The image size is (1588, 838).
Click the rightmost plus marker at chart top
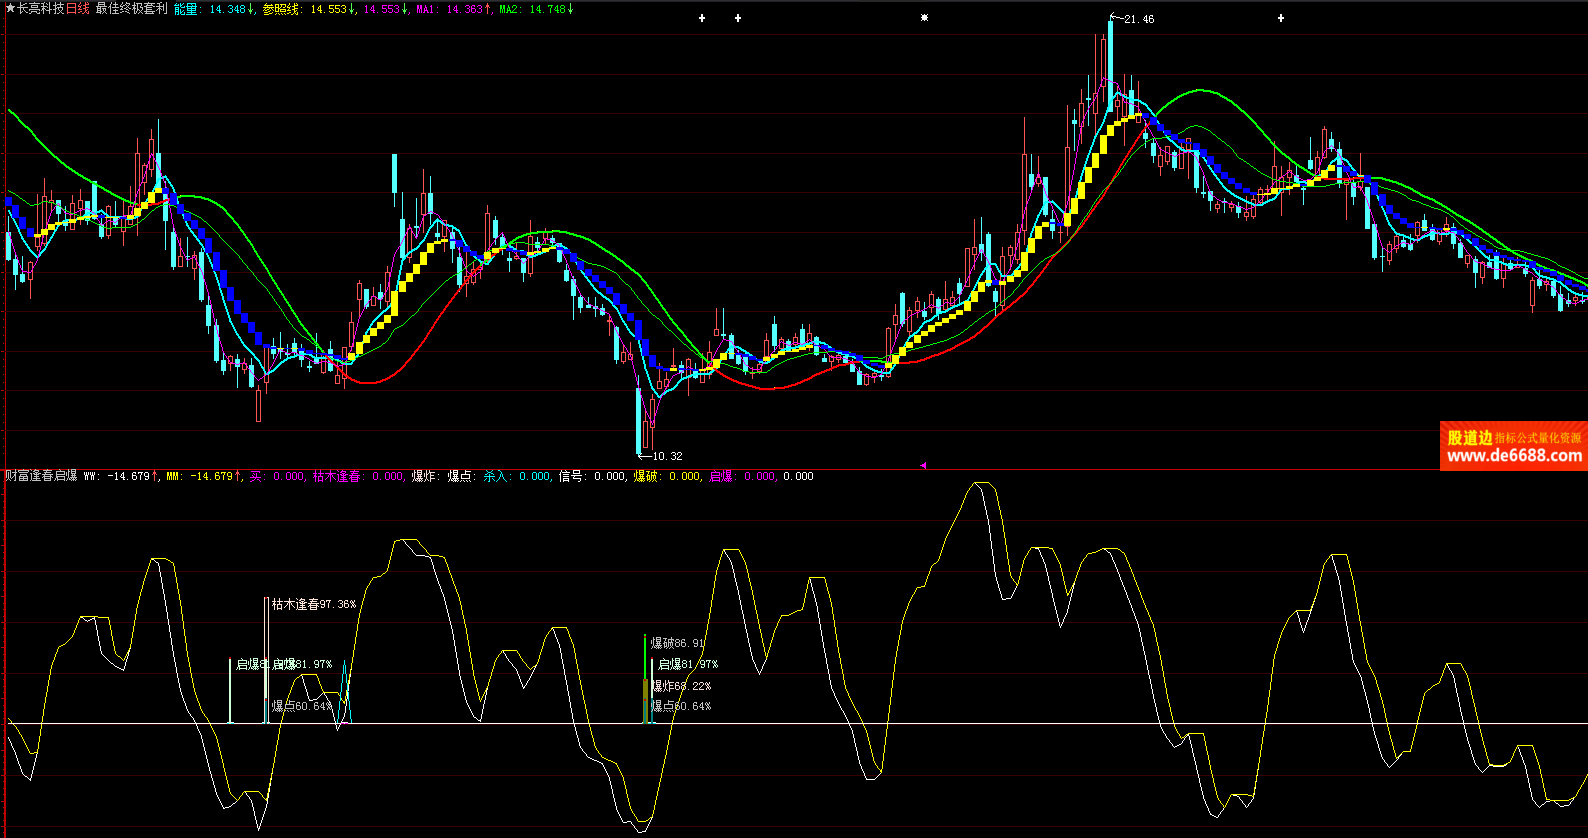coord(1281,18)
